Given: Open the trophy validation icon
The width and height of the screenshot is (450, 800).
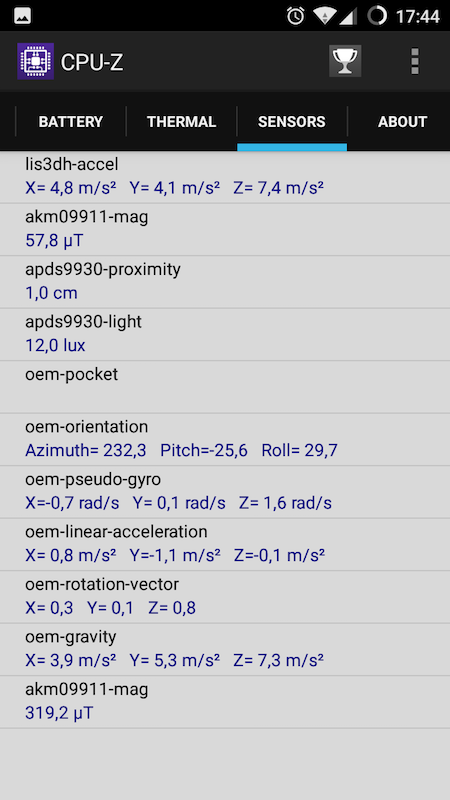Looking at the screenshot, I should 345,61.
